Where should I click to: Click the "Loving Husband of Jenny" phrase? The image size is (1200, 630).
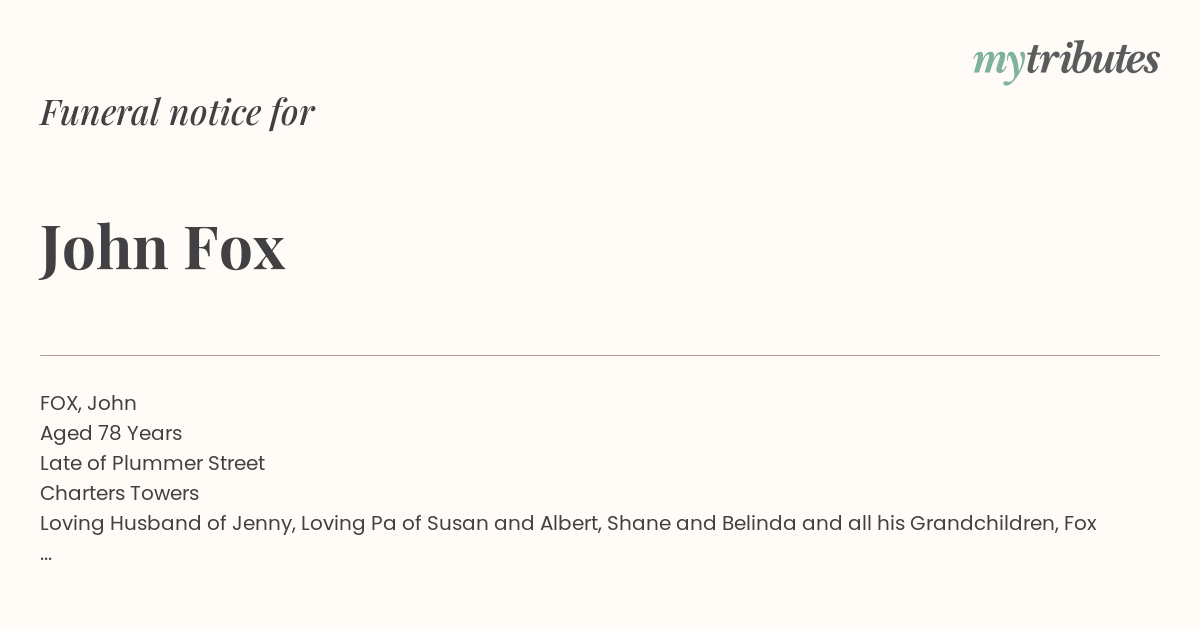pyautogui.click(x=166, y=523)
